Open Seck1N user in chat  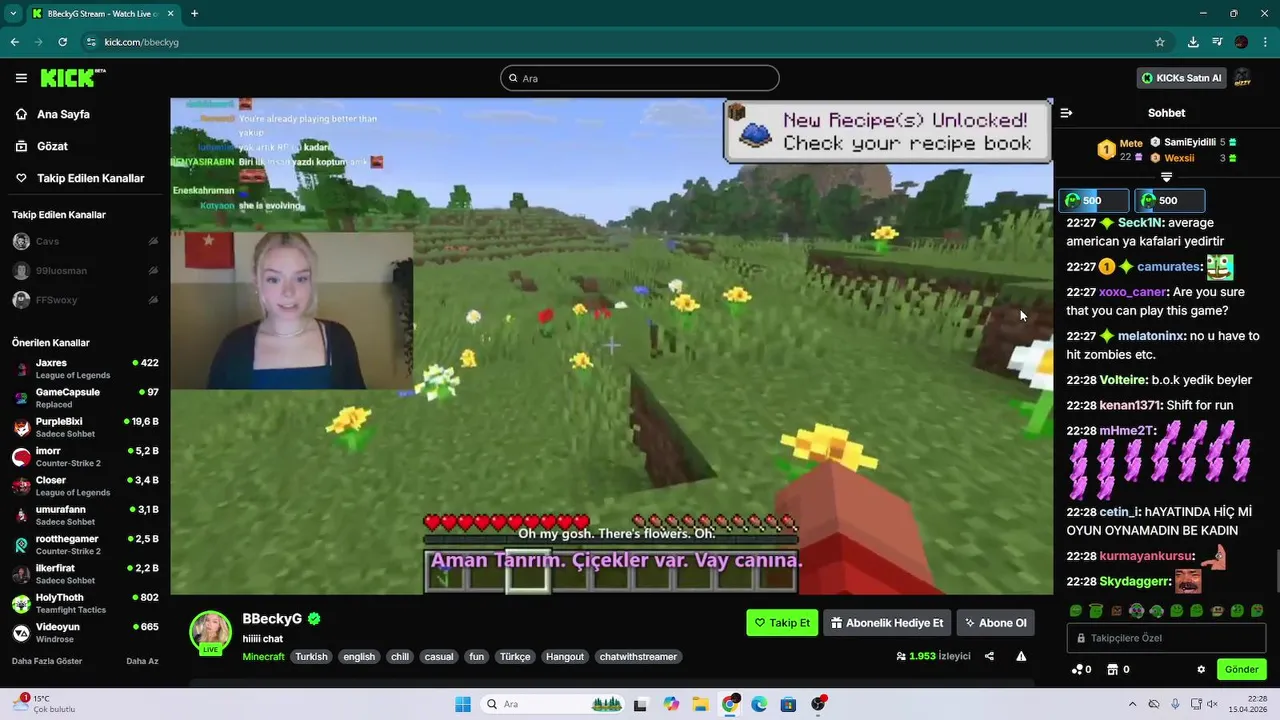1140,223
